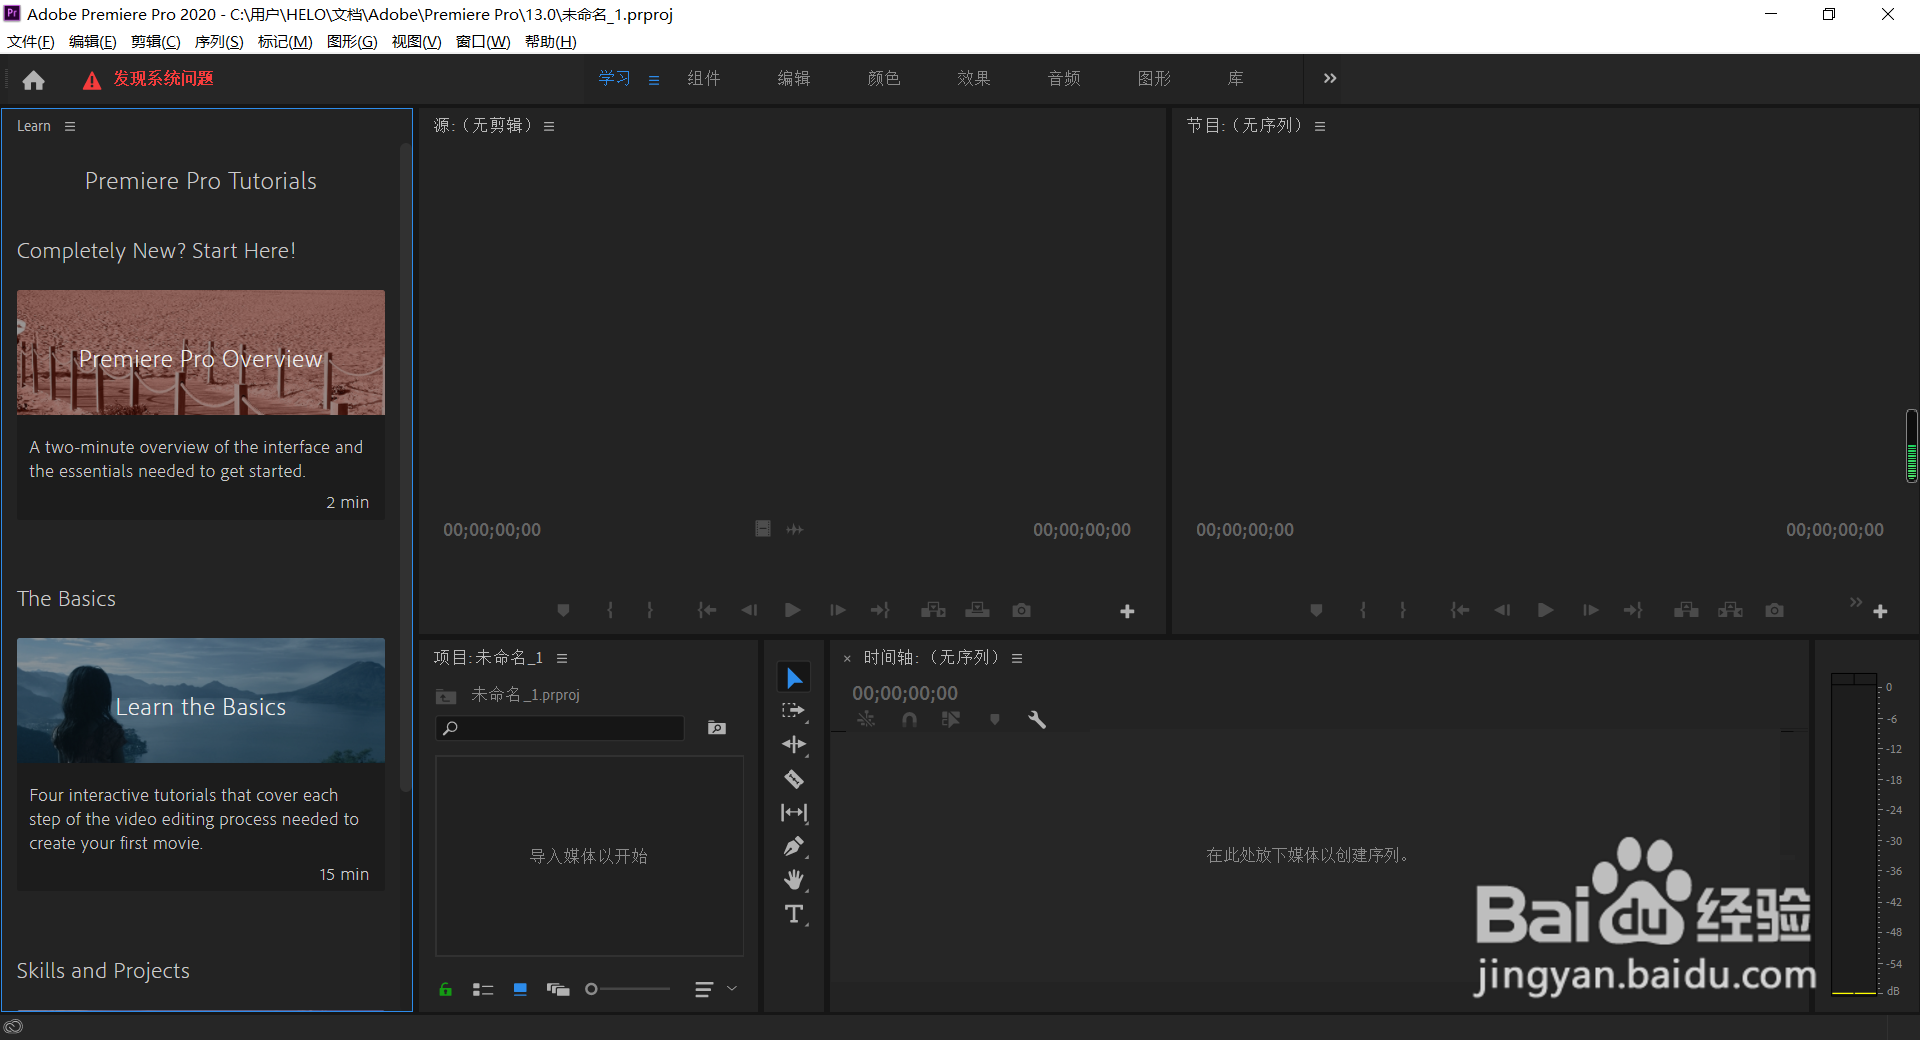Open the 文件 menu
Viewport: 1920px width, 1040px height.
pos(29,41)
